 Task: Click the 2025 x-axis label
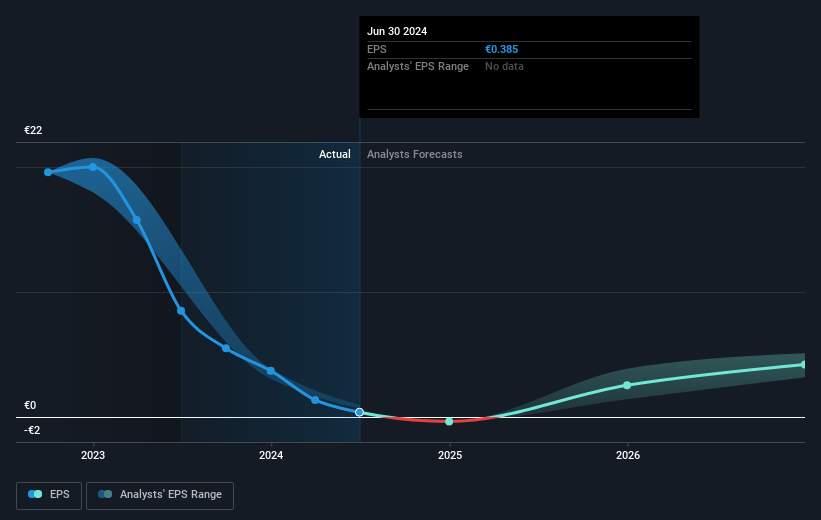point(450,455)
